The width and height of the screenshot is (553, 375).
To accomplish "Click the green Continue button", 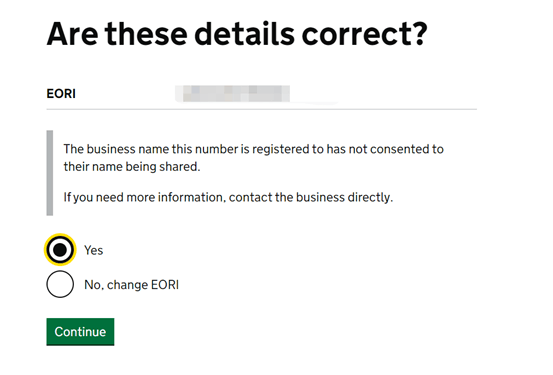I will (80, 332).
